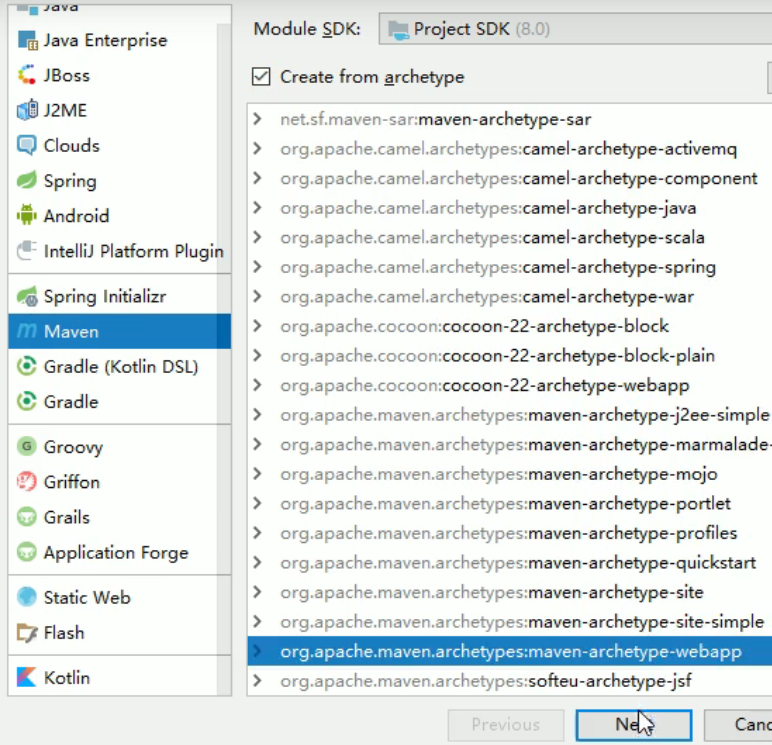Click the Spring leaf icon

(27, 181)
